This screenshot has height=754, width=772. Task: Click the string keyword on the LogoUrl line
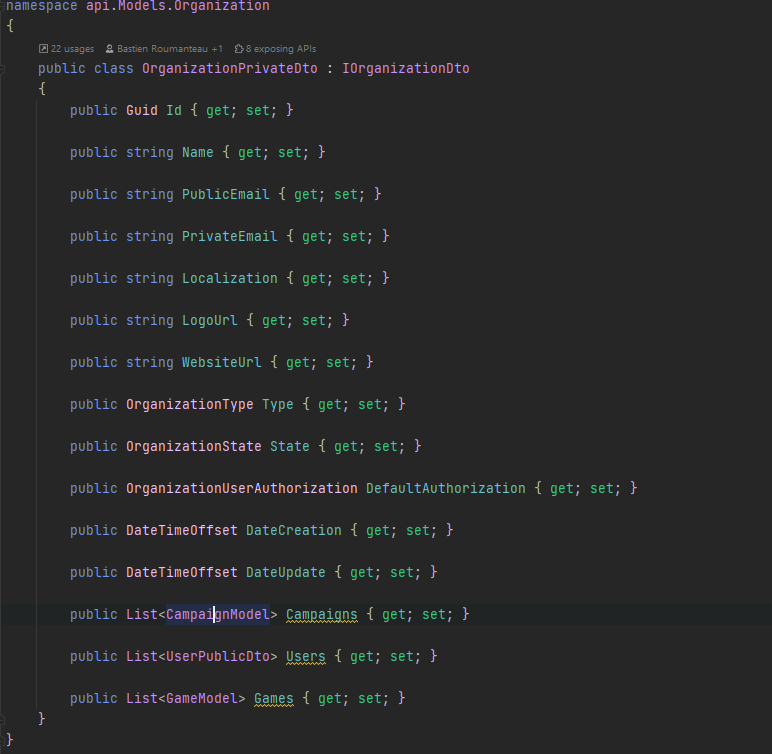[150, 321]
